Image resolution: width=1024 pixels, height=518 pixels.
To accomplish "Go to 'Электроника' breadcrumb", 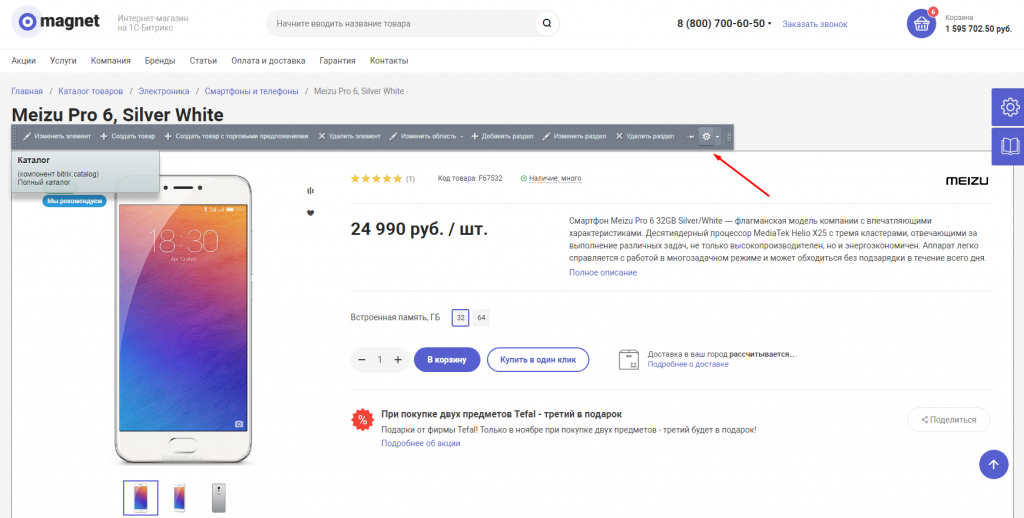I will (164, 91).
